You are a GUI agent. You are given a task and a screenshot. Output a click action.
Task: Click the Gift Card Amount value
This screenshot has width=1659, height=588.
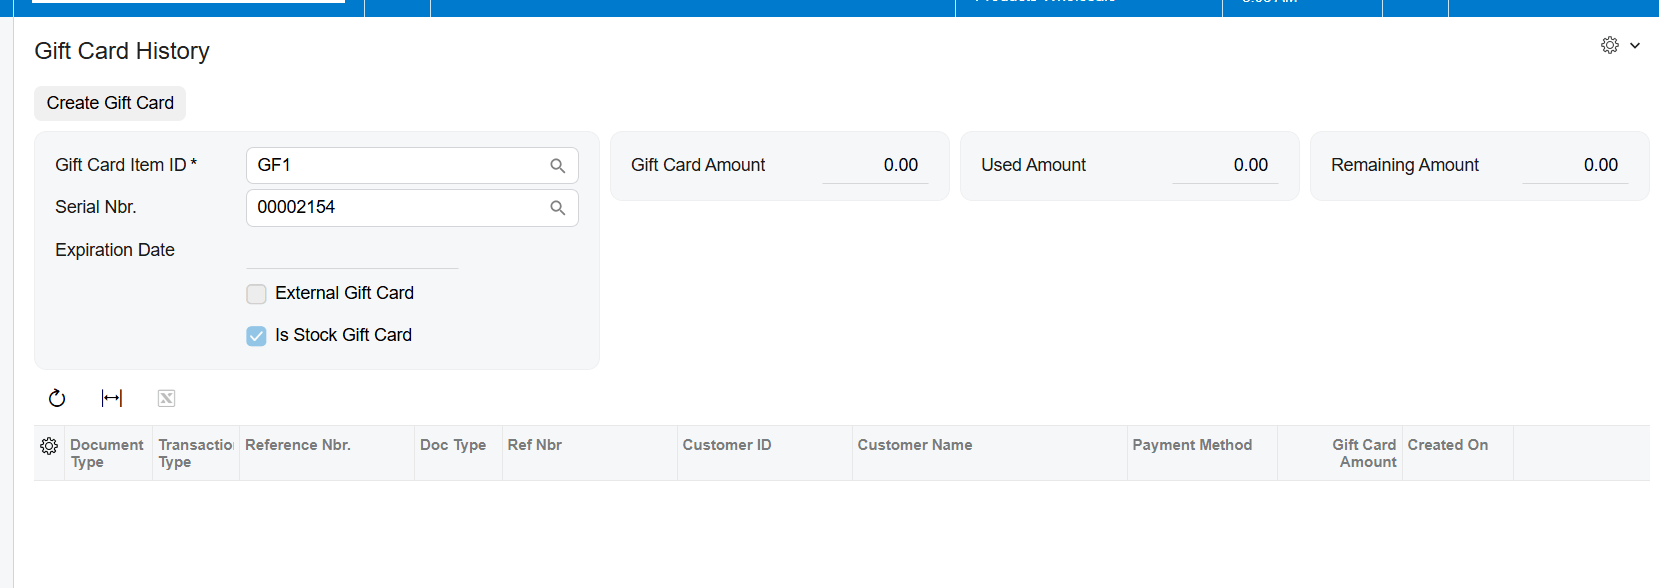(x=875, y=166)
